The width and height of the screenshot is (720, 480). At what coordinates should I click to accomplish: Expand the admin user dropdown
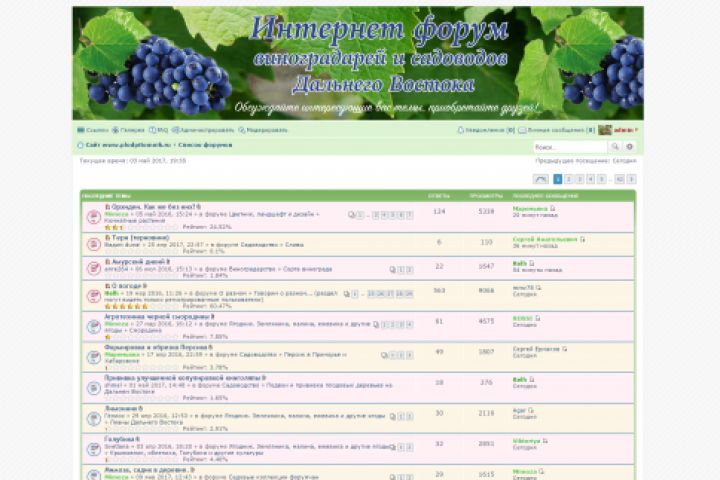[626, 130]
